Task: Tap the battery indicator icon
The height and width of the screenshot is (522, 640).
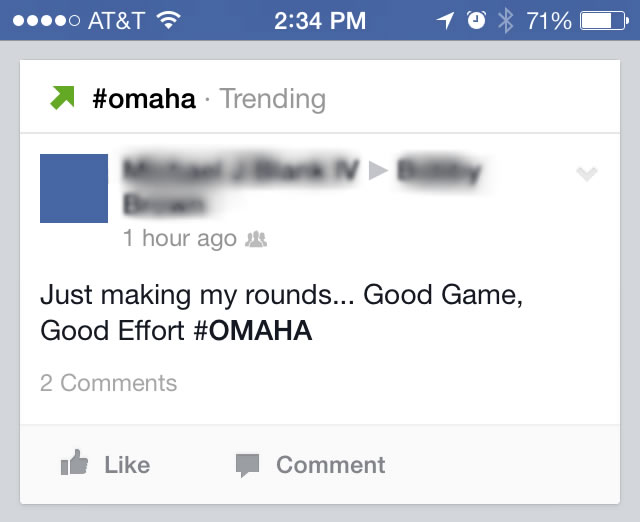Action: coord(605,21)
